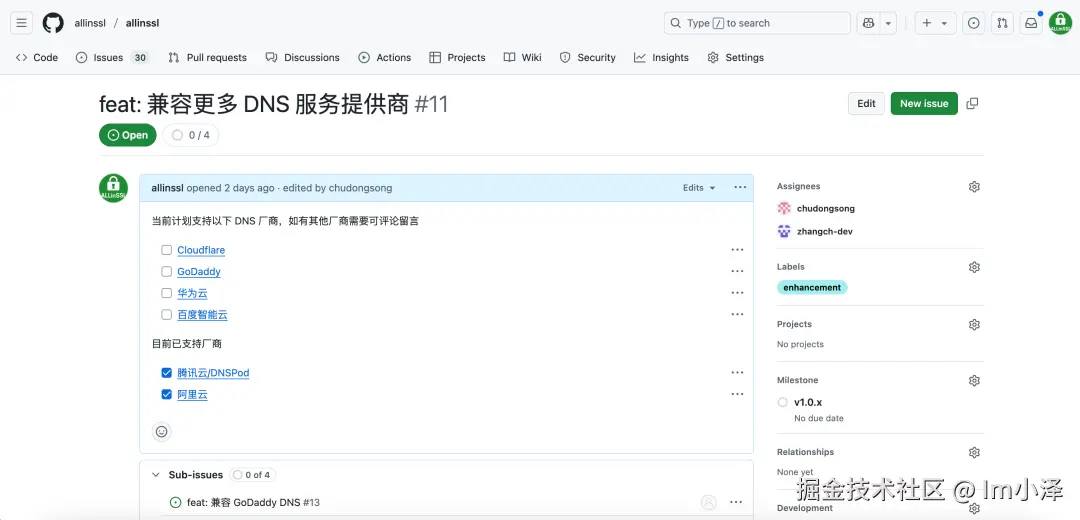1080x520 pixels.
Task: Open the Copilot dropdown arrow
Action: [x=889, y=23]
